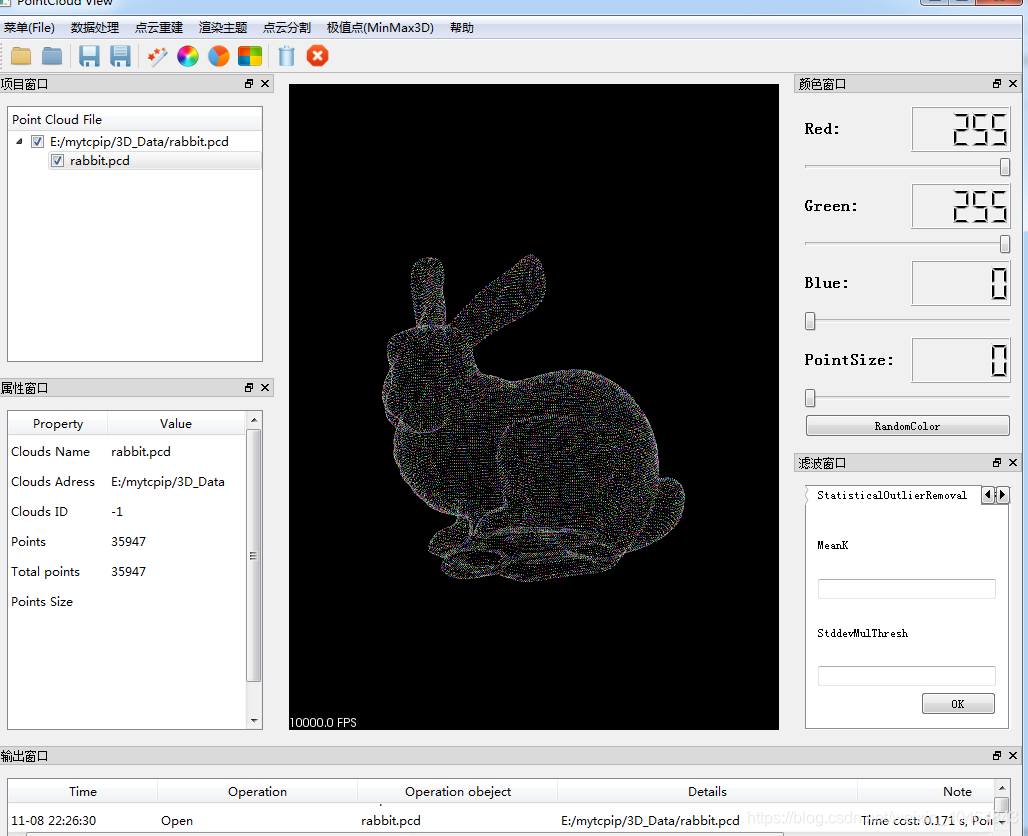
Task: Open the 帮助 menu
Action: [462, 28]
